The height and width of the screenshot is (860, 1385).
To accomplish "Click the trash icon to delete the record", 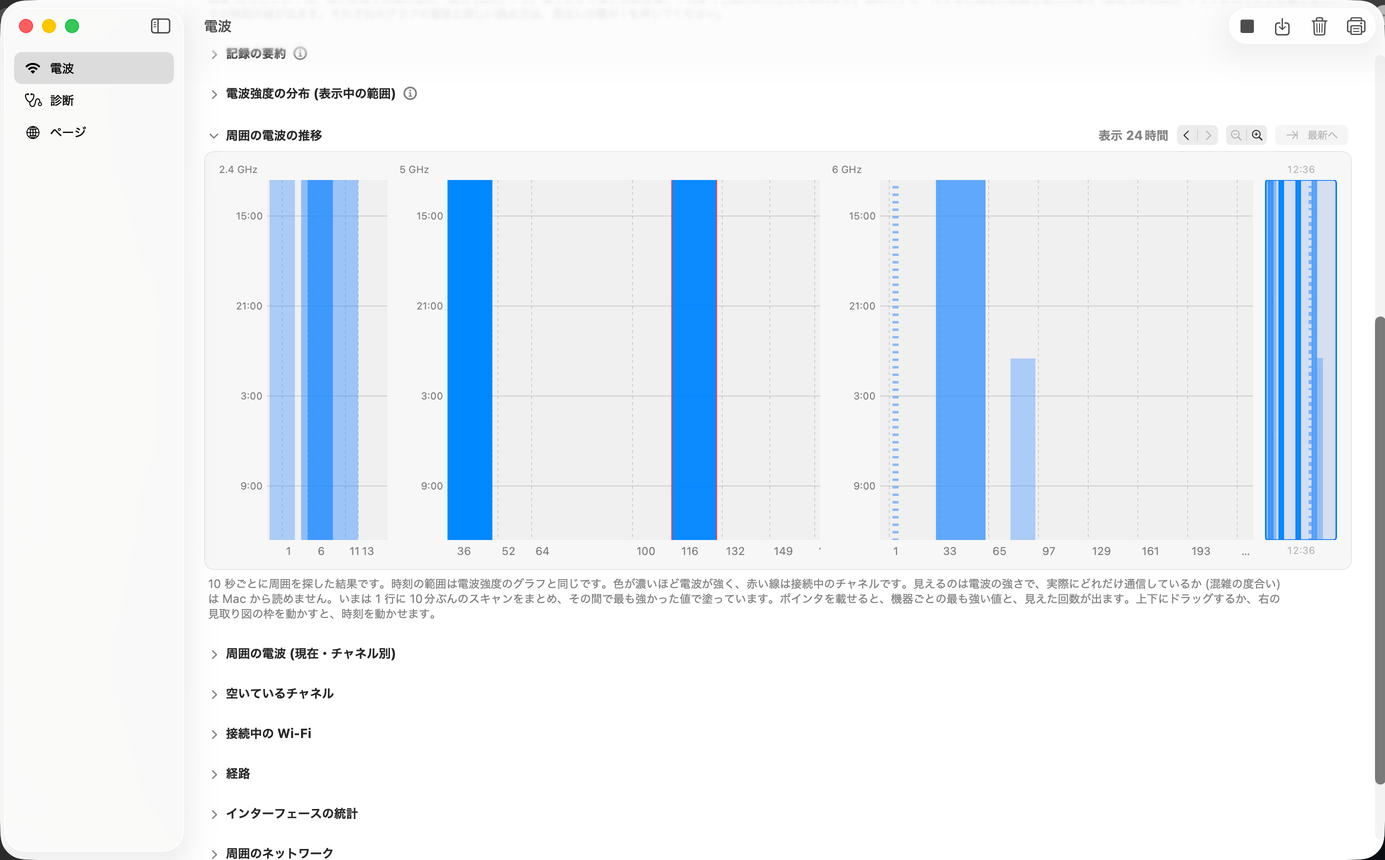I will [1319, 27].
